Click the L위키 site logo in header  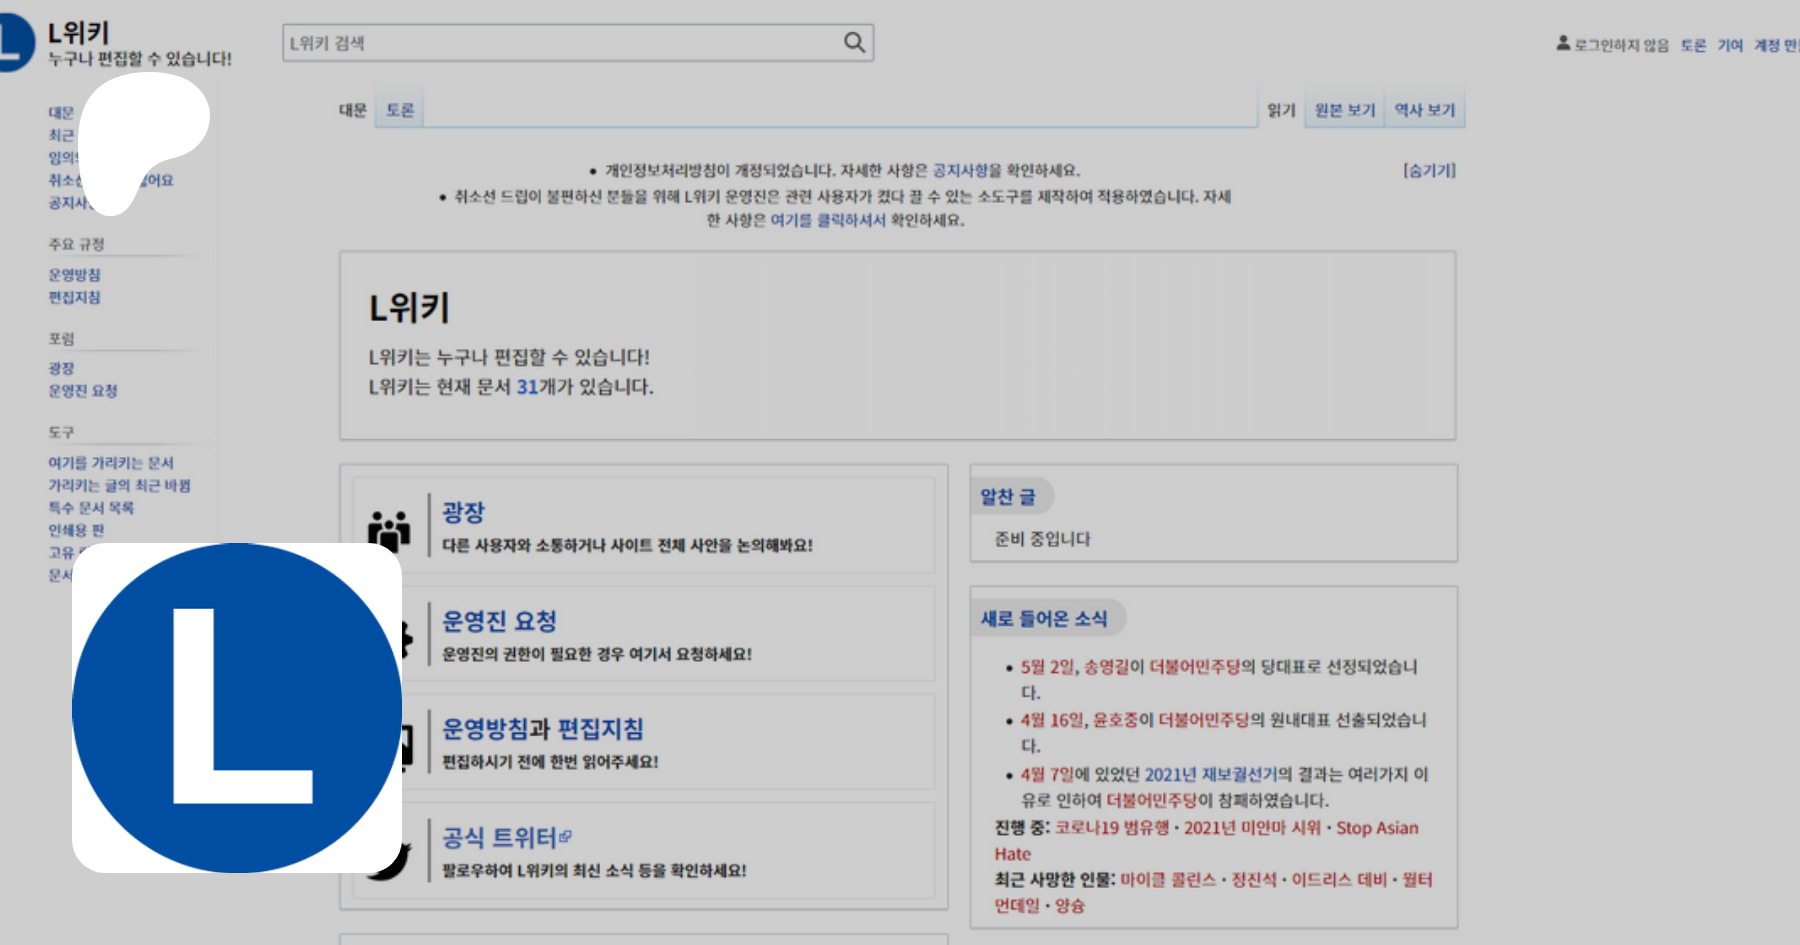[15, 42]
